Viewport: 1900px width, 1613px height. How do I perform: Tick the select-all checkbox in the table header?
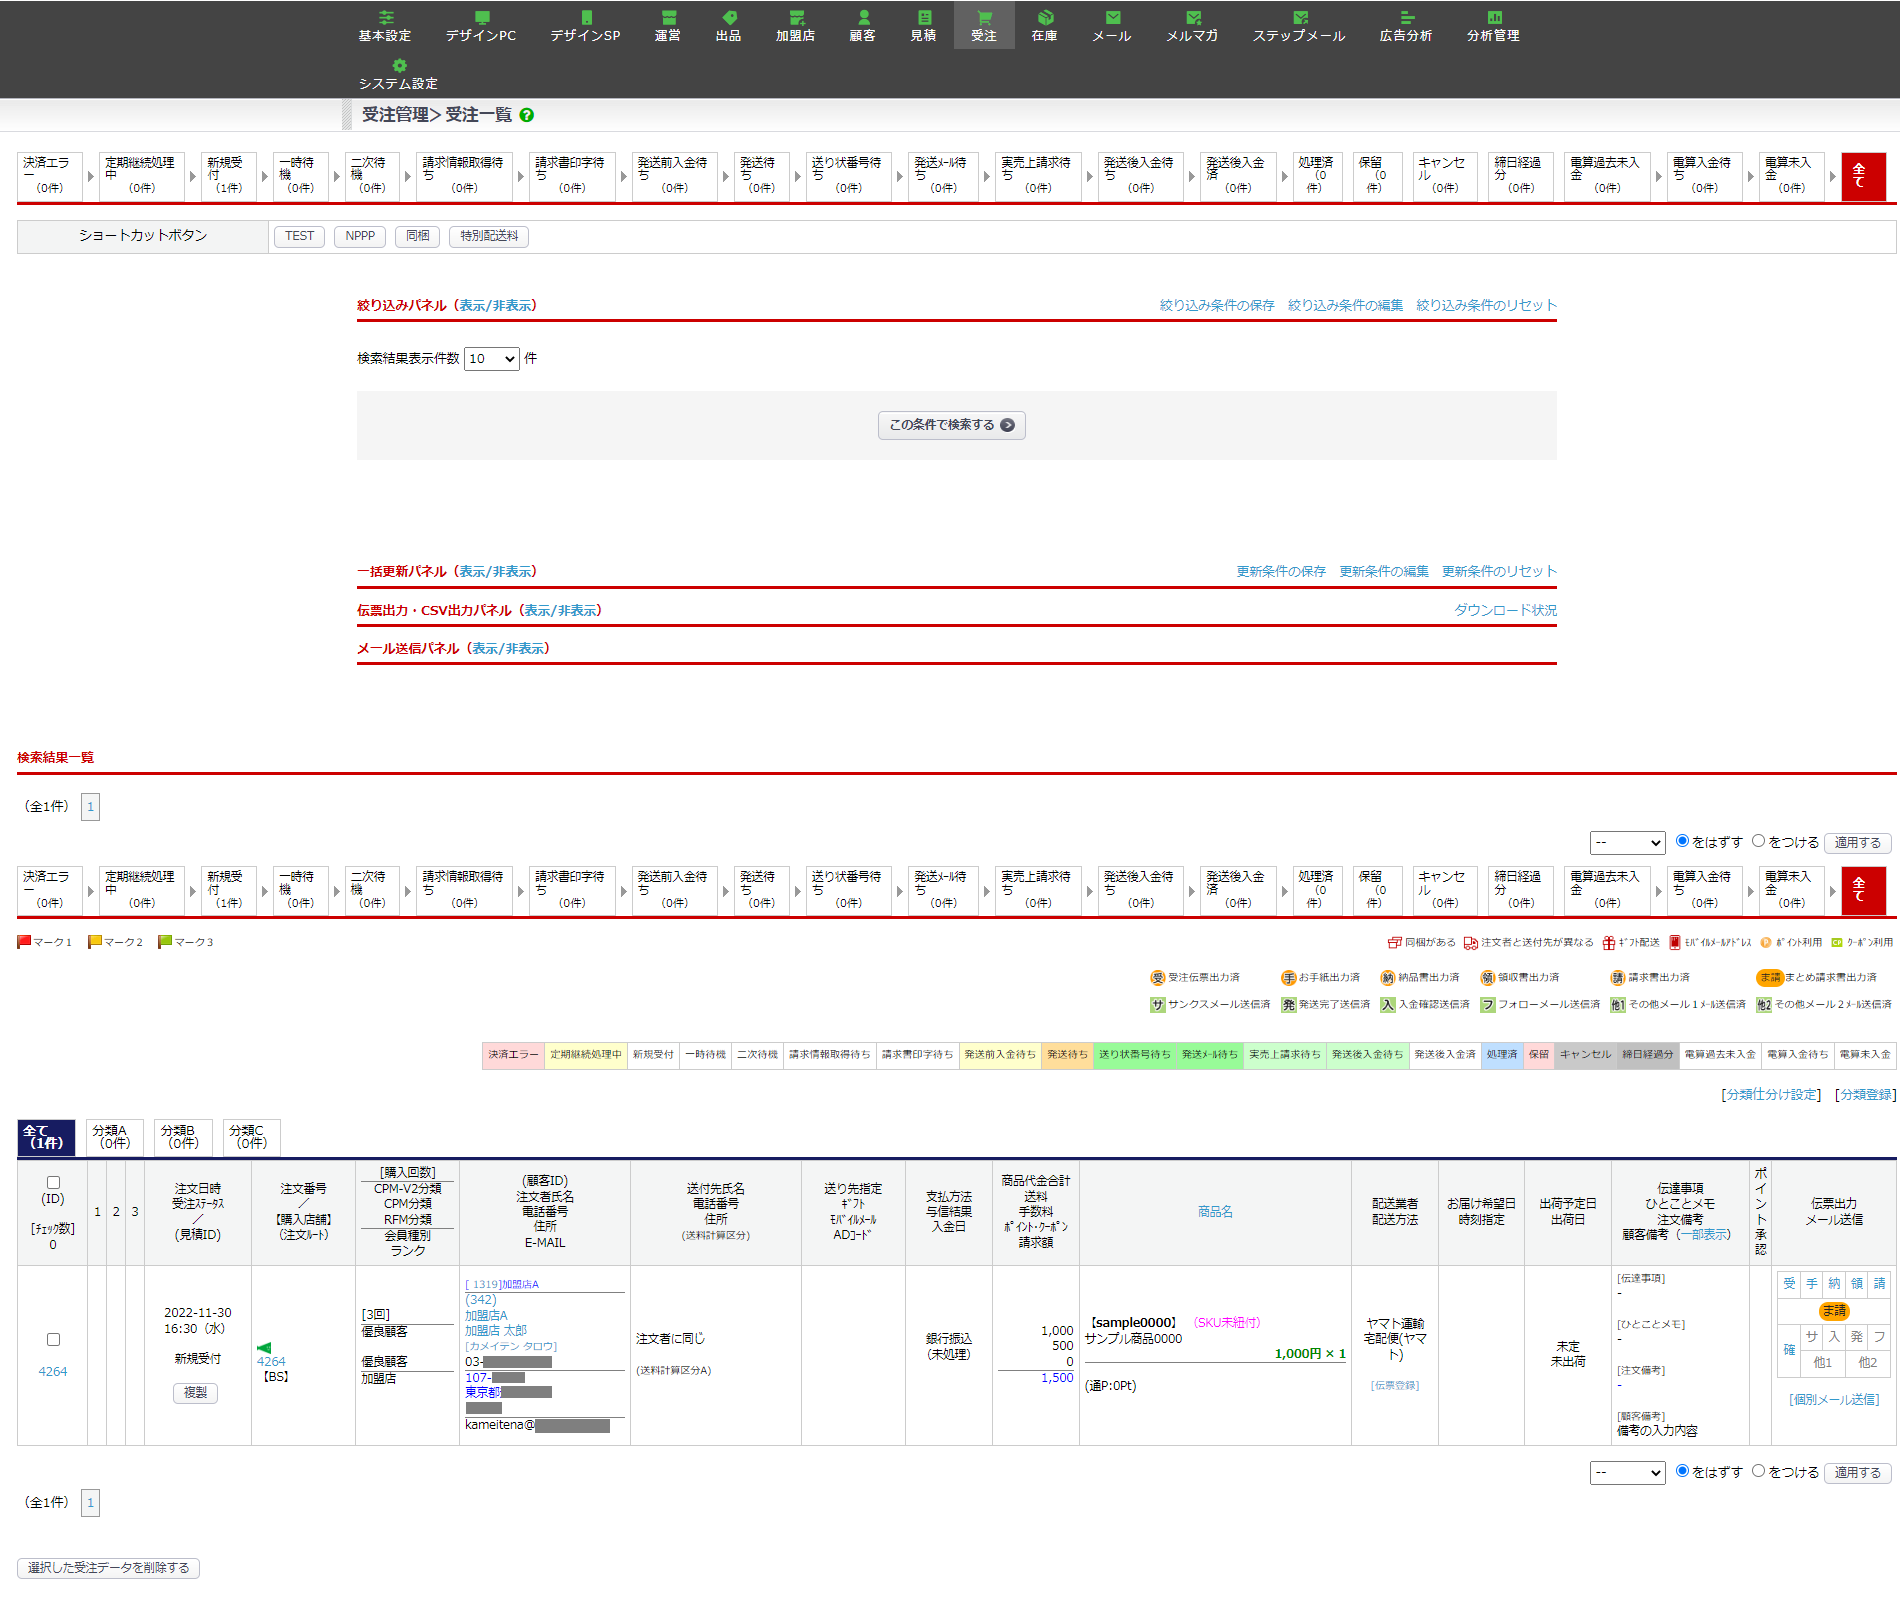pyautogui.click(x=54, y=1182)
